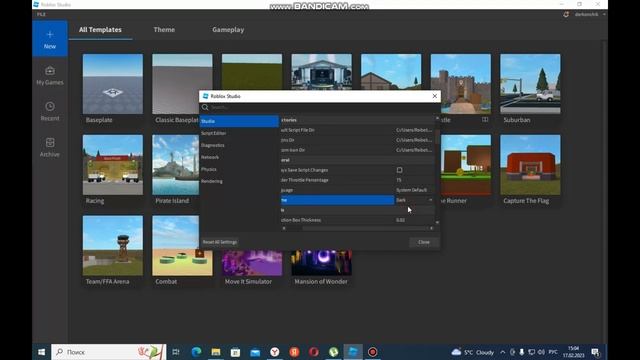Choose the Move It Simulator template
Image resolution: width=640 pixels, height=360 pixels.
tap(252, 268)
